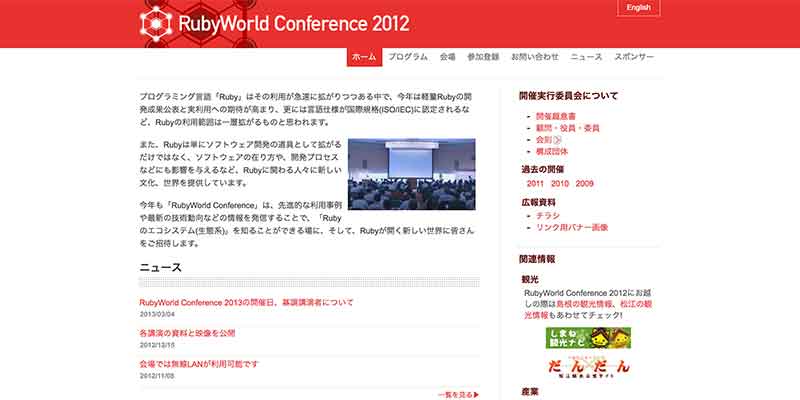View the 2010 past conference
Viewport: 800px width, 400px height.
point(560,184)
